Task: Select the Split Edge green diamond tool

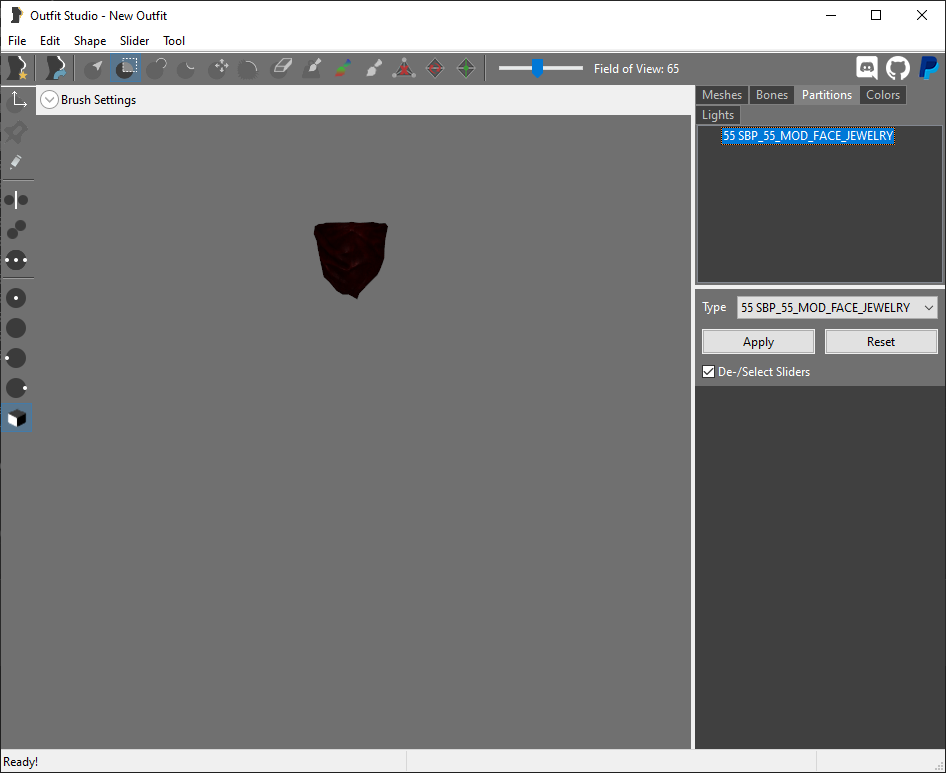Action: (x=466, y=68)
